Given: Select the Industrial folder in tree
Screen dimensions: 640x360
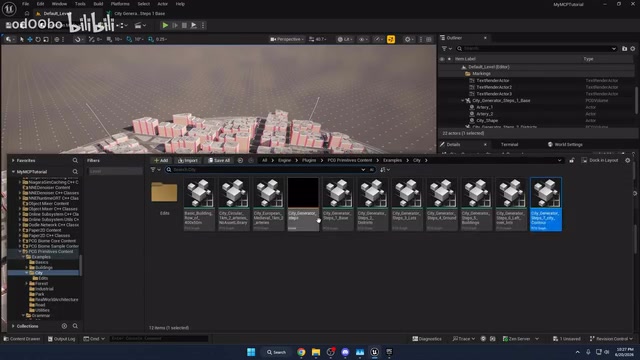Looking at the screenshot, I should click(x=44, y=289).
